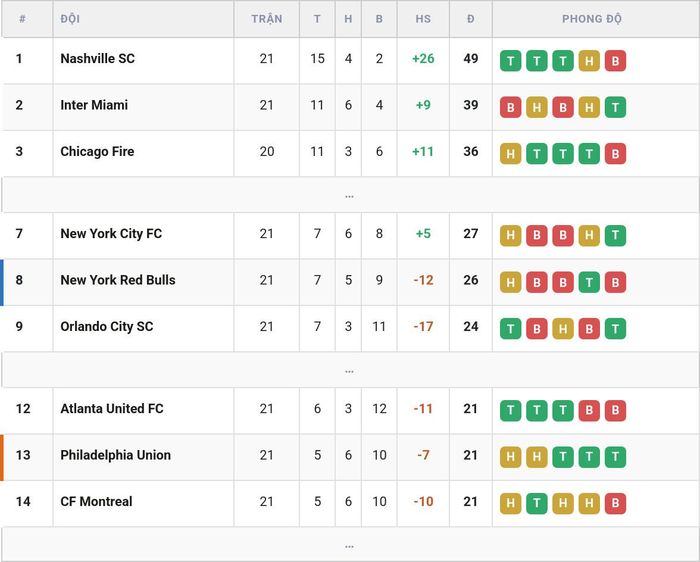Sort table by the Đ points column
Image resolution: width=700 pixels, height=562 pixels.
tap(471, 19)
